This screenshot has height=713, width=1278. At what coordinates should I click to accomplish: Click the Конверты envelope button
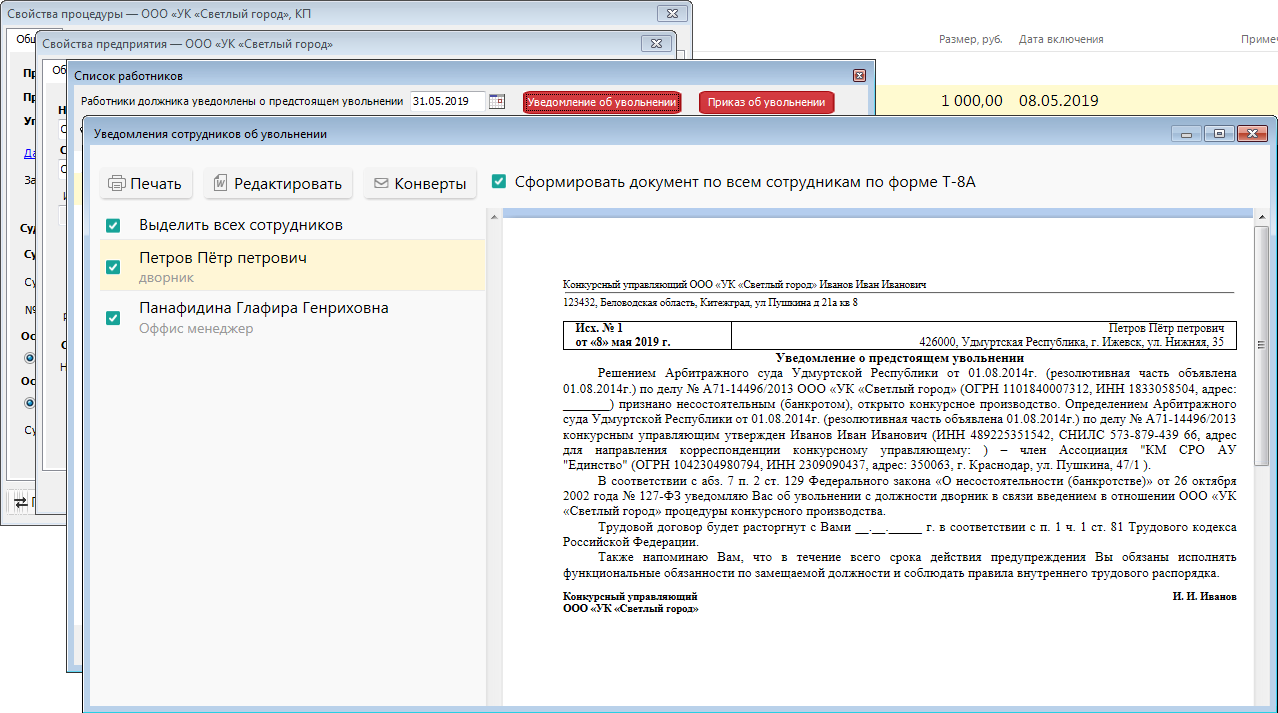click(x=419, y=183)
